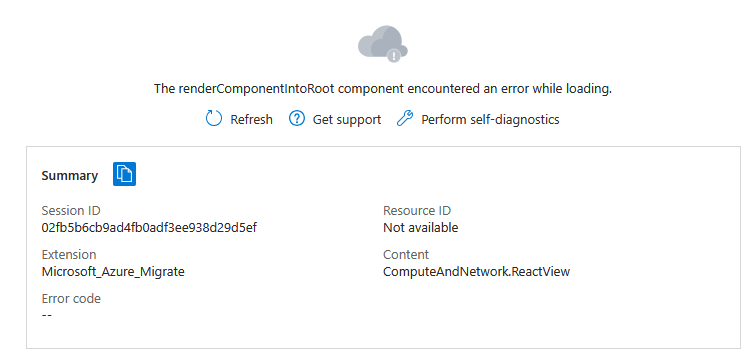Click the circular Refresh arrow icon

coord(213,118)
